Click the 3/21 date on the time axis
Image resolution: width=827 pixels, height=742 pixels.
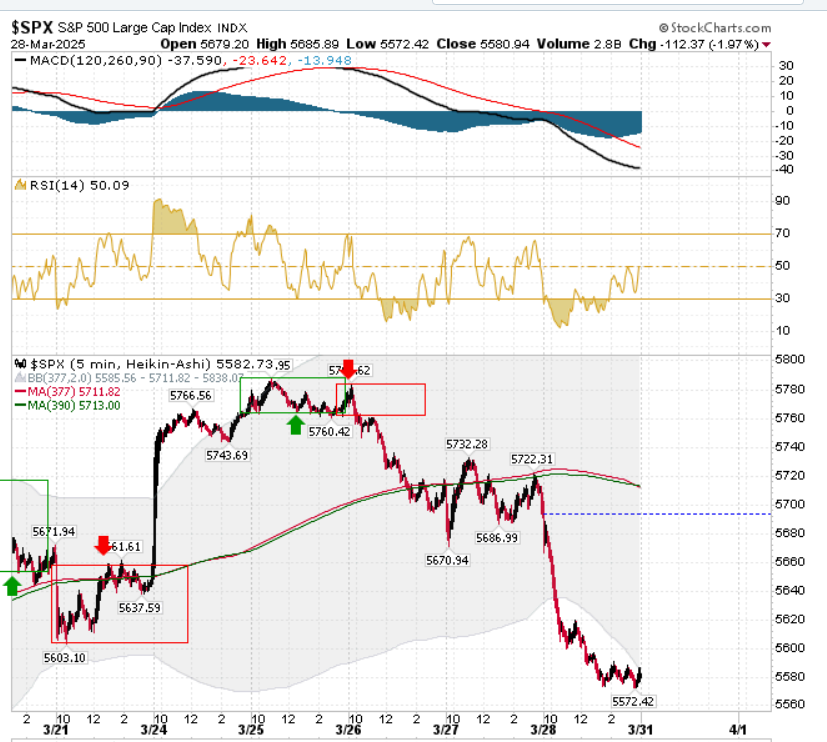(x=55, y=730)
